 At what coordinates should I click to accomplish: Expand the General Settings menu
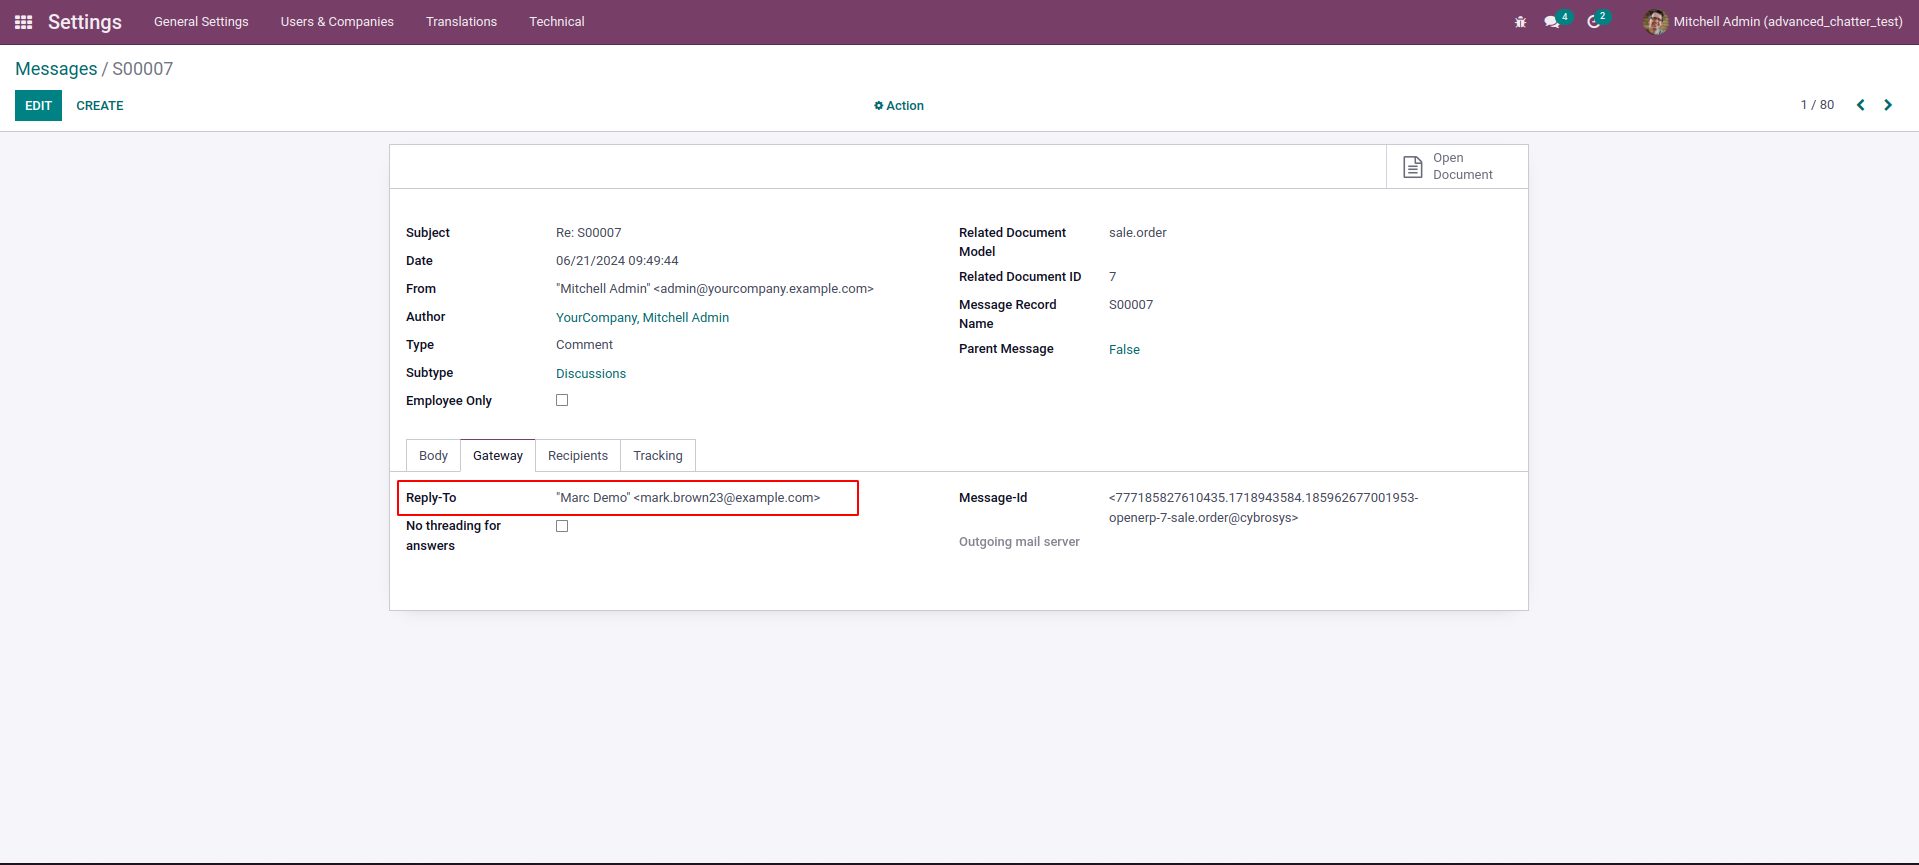pos(201,22)
